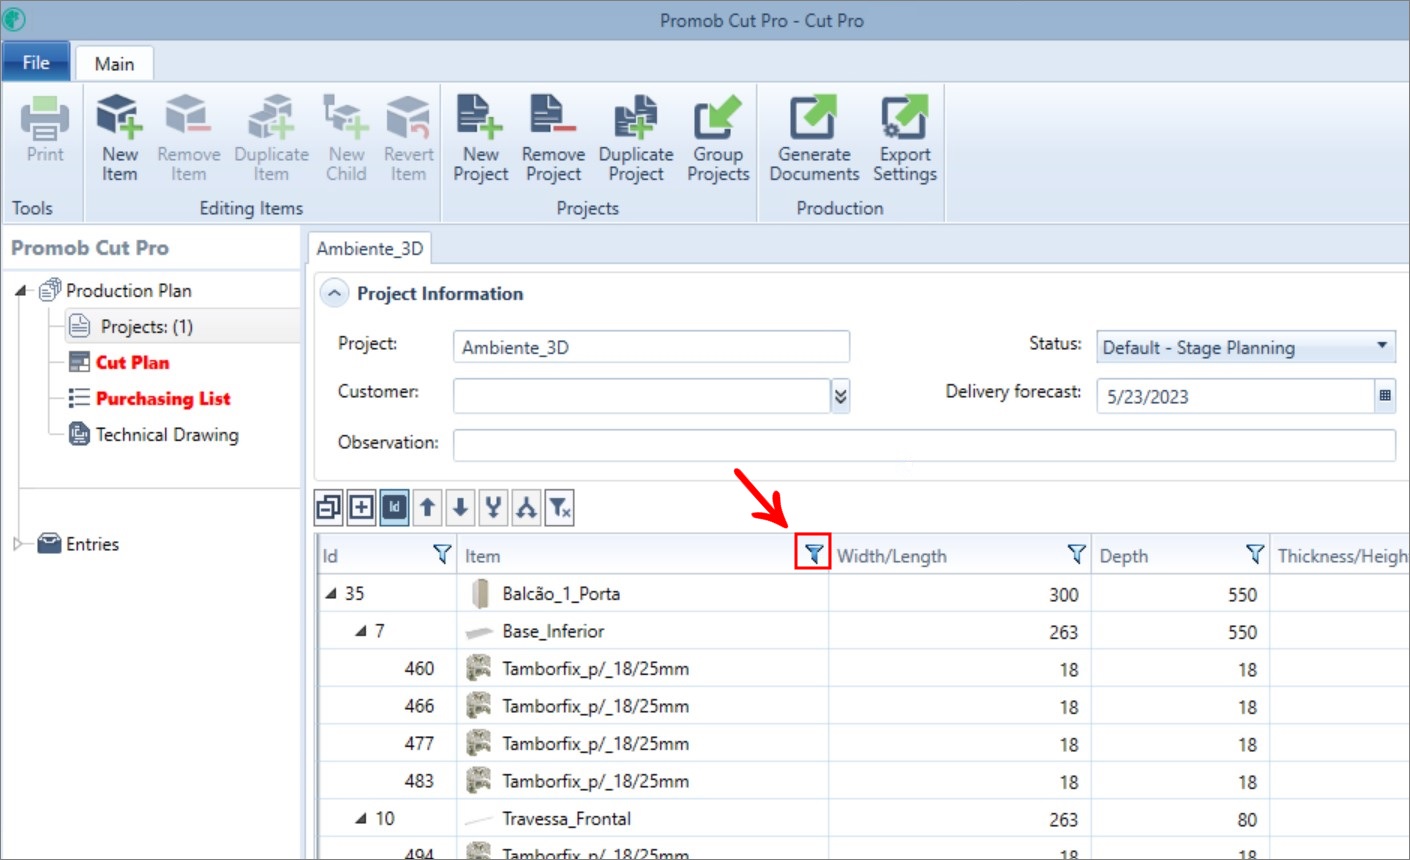Open Export Settings
This screenshot has height=860, width=1410.
coord(905,138)
